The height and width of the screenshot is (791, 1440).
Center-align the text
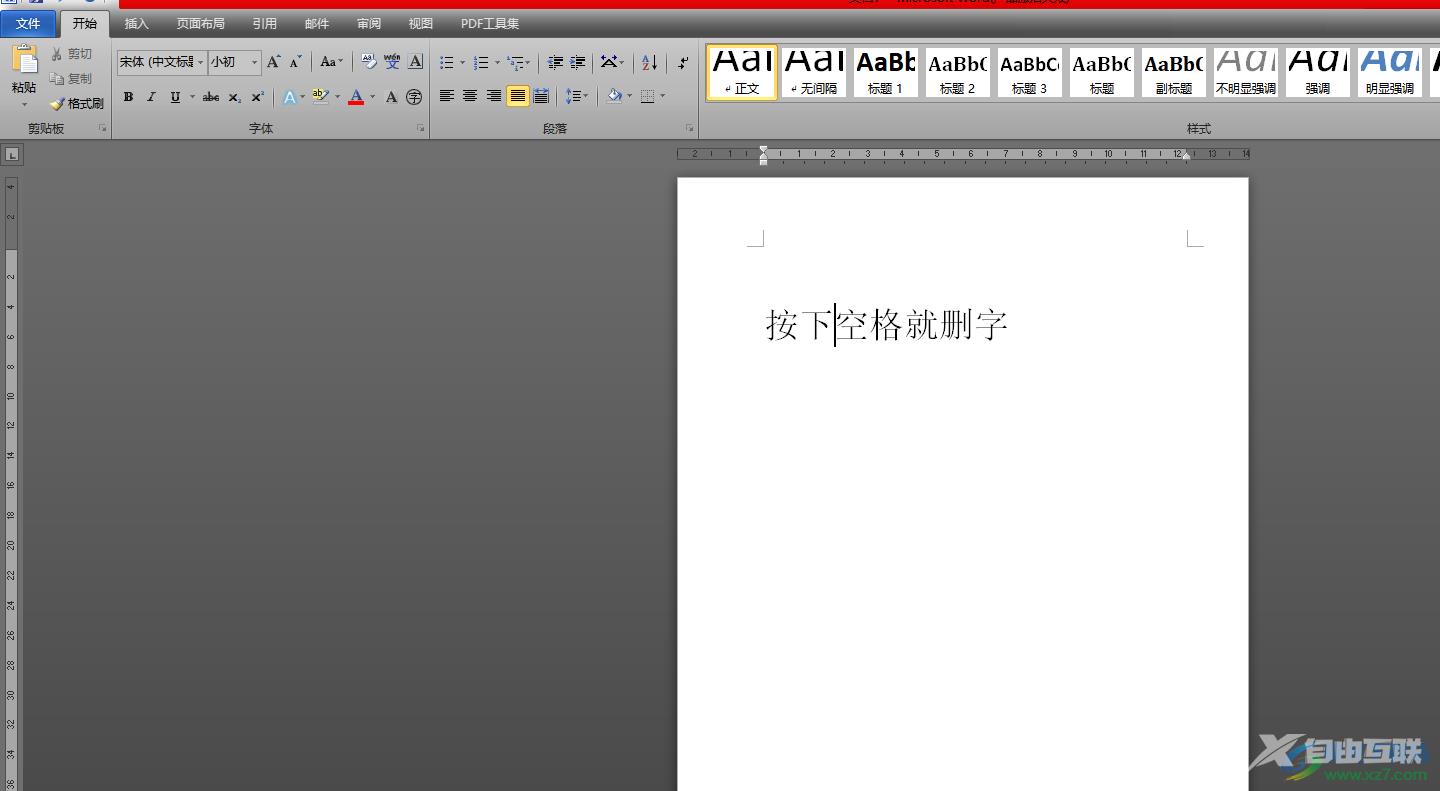coord(470,96)
